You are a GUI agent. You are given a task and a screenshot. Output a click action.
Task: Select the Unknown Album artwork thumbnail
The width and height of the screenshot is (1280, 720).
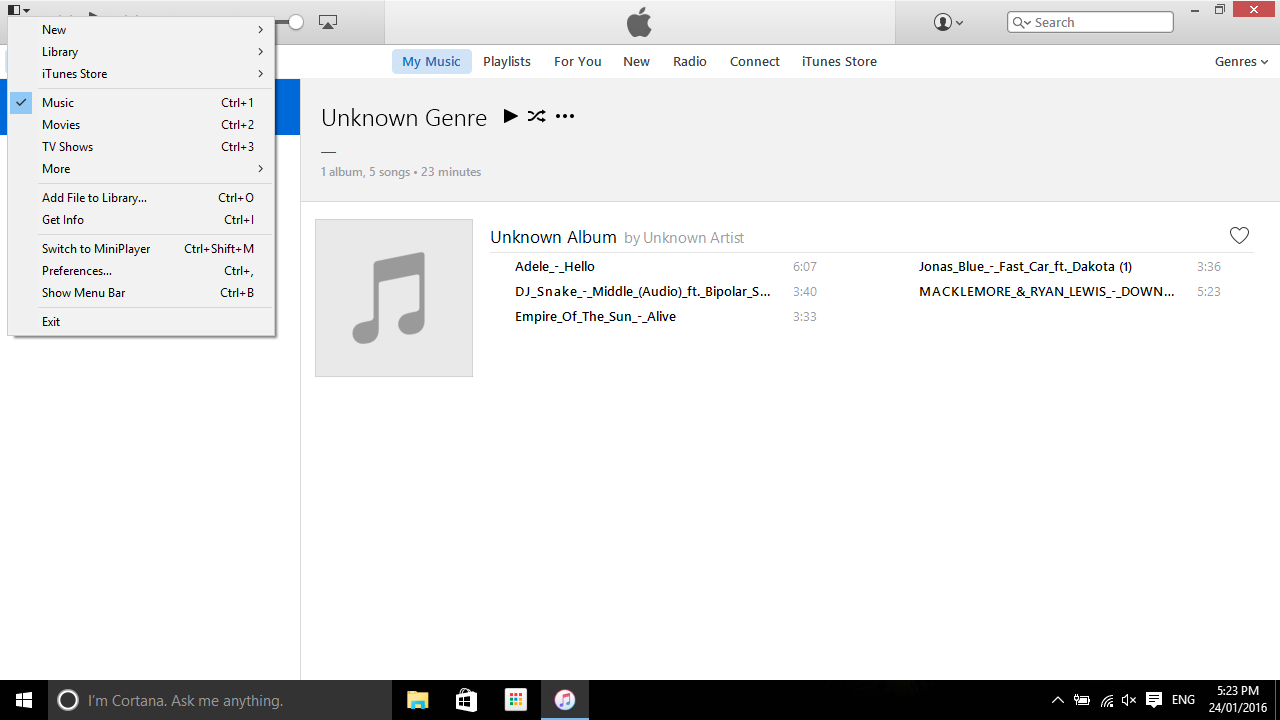coord(394,298)
